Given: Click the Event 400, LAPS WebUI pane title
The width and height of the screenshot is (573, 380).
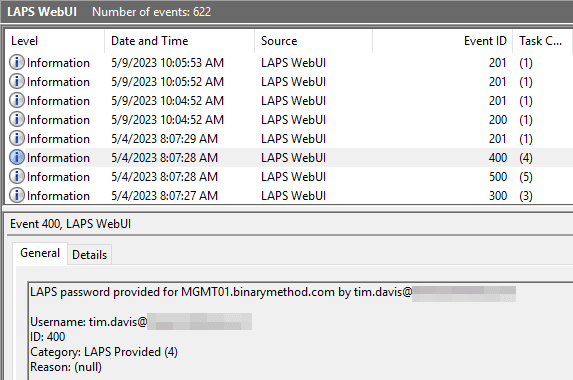Looking at the screenshot, I should [71, 224].
